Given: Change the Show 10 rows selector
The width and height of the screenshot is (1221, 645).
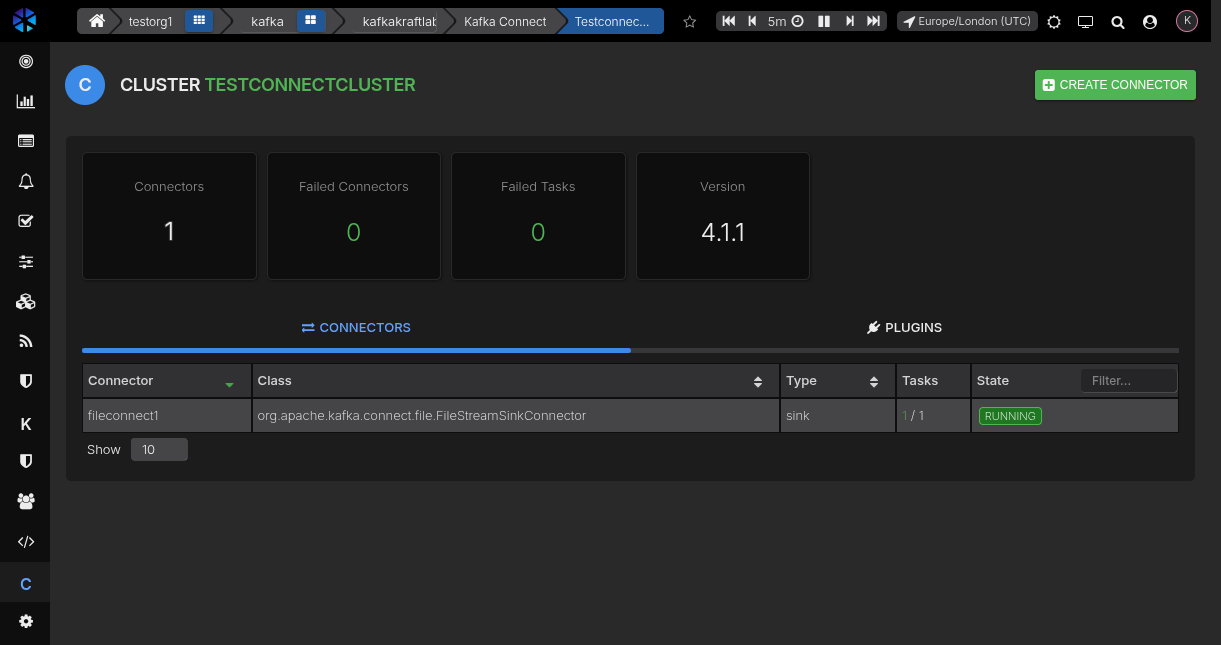Looking at the screenshot, I should click(x=159, y=450).
